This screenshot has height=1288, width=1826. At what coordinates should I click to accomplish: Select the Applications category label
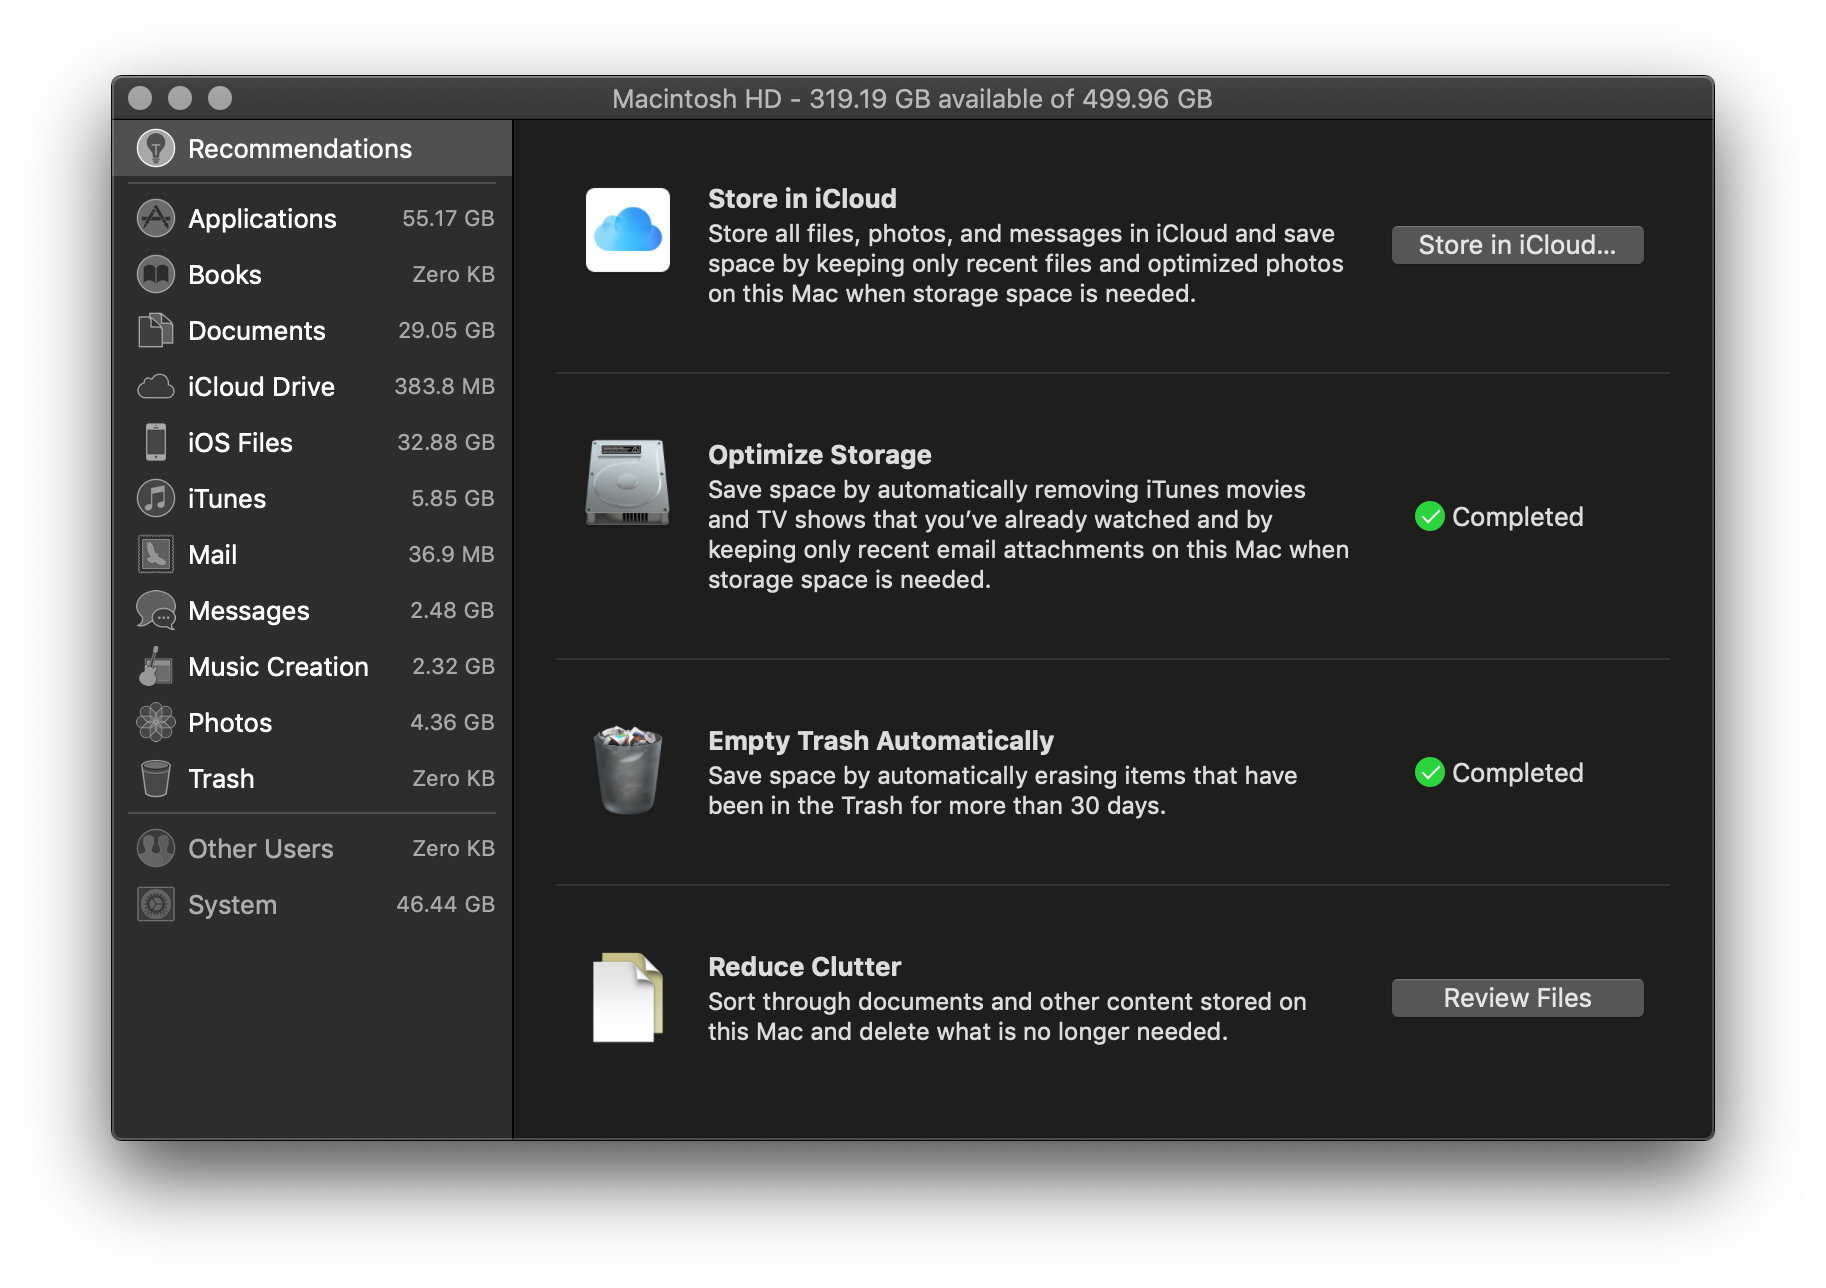[x=262, y=218]
